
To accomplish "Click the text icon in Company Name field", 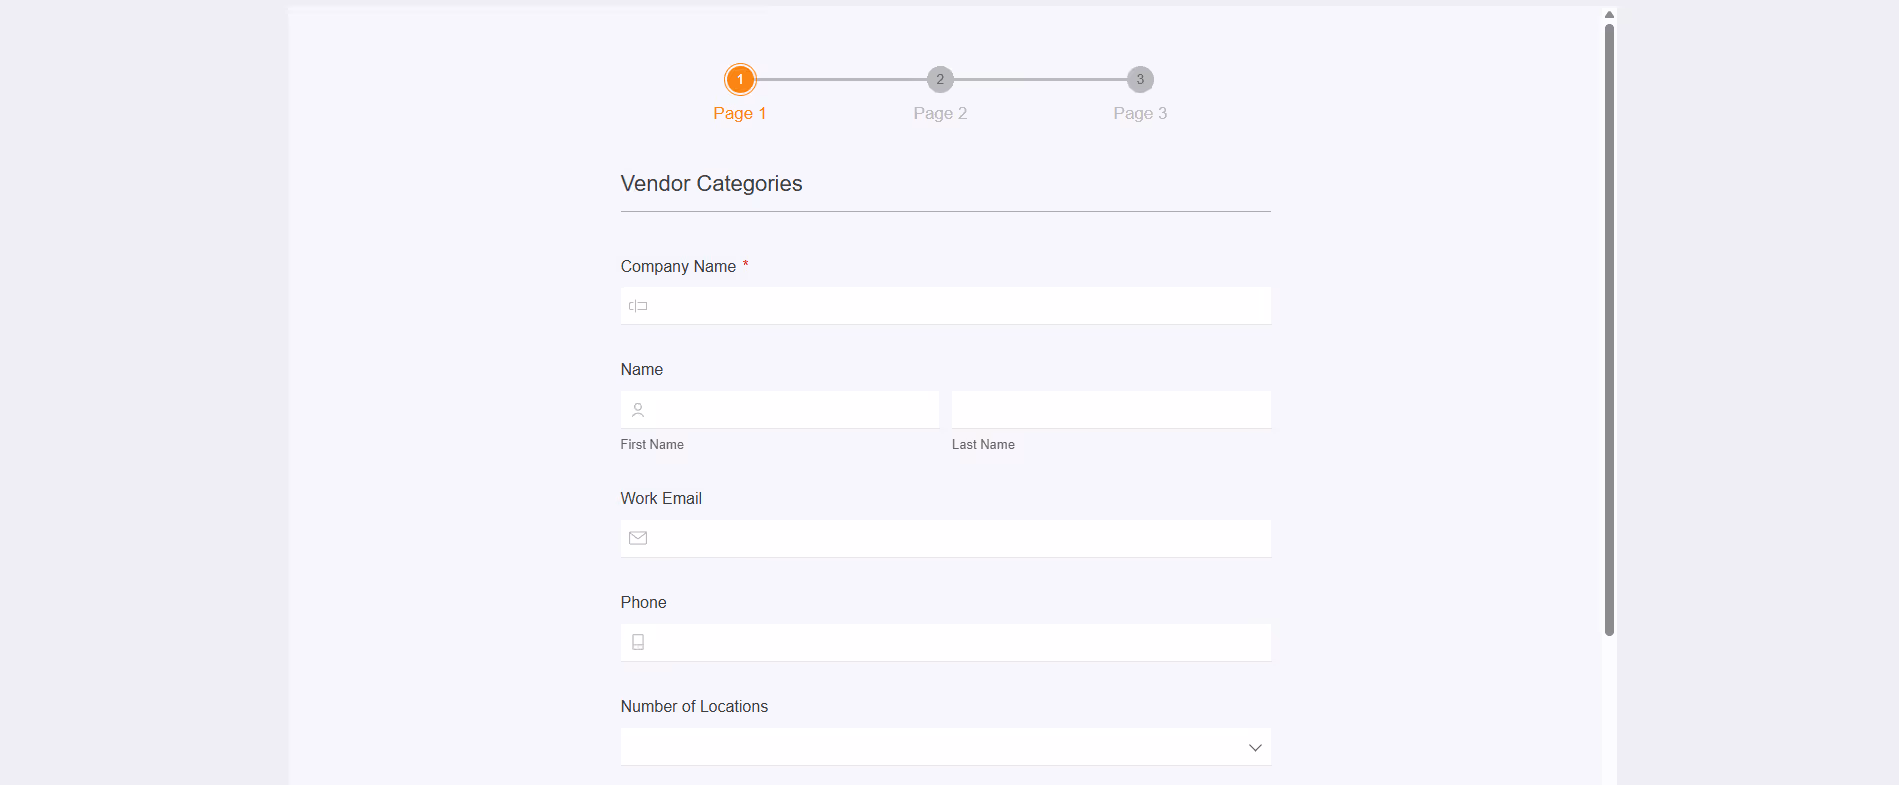I will point(638,306).
